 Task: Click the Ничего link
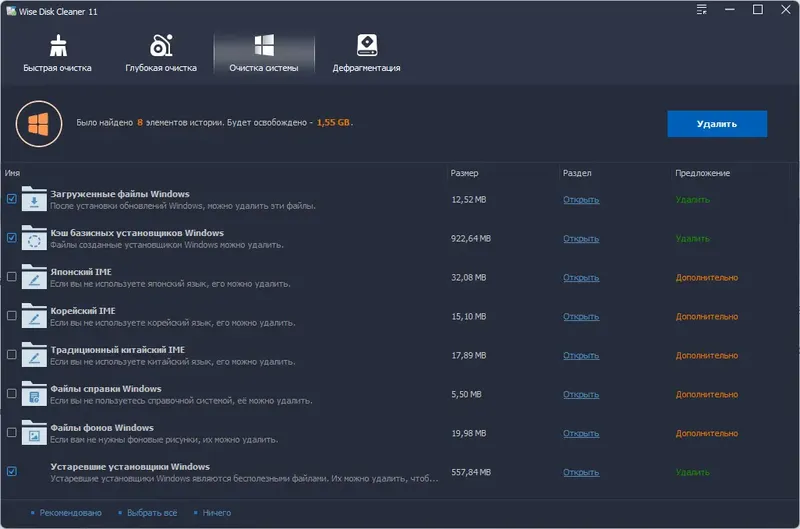217,513
